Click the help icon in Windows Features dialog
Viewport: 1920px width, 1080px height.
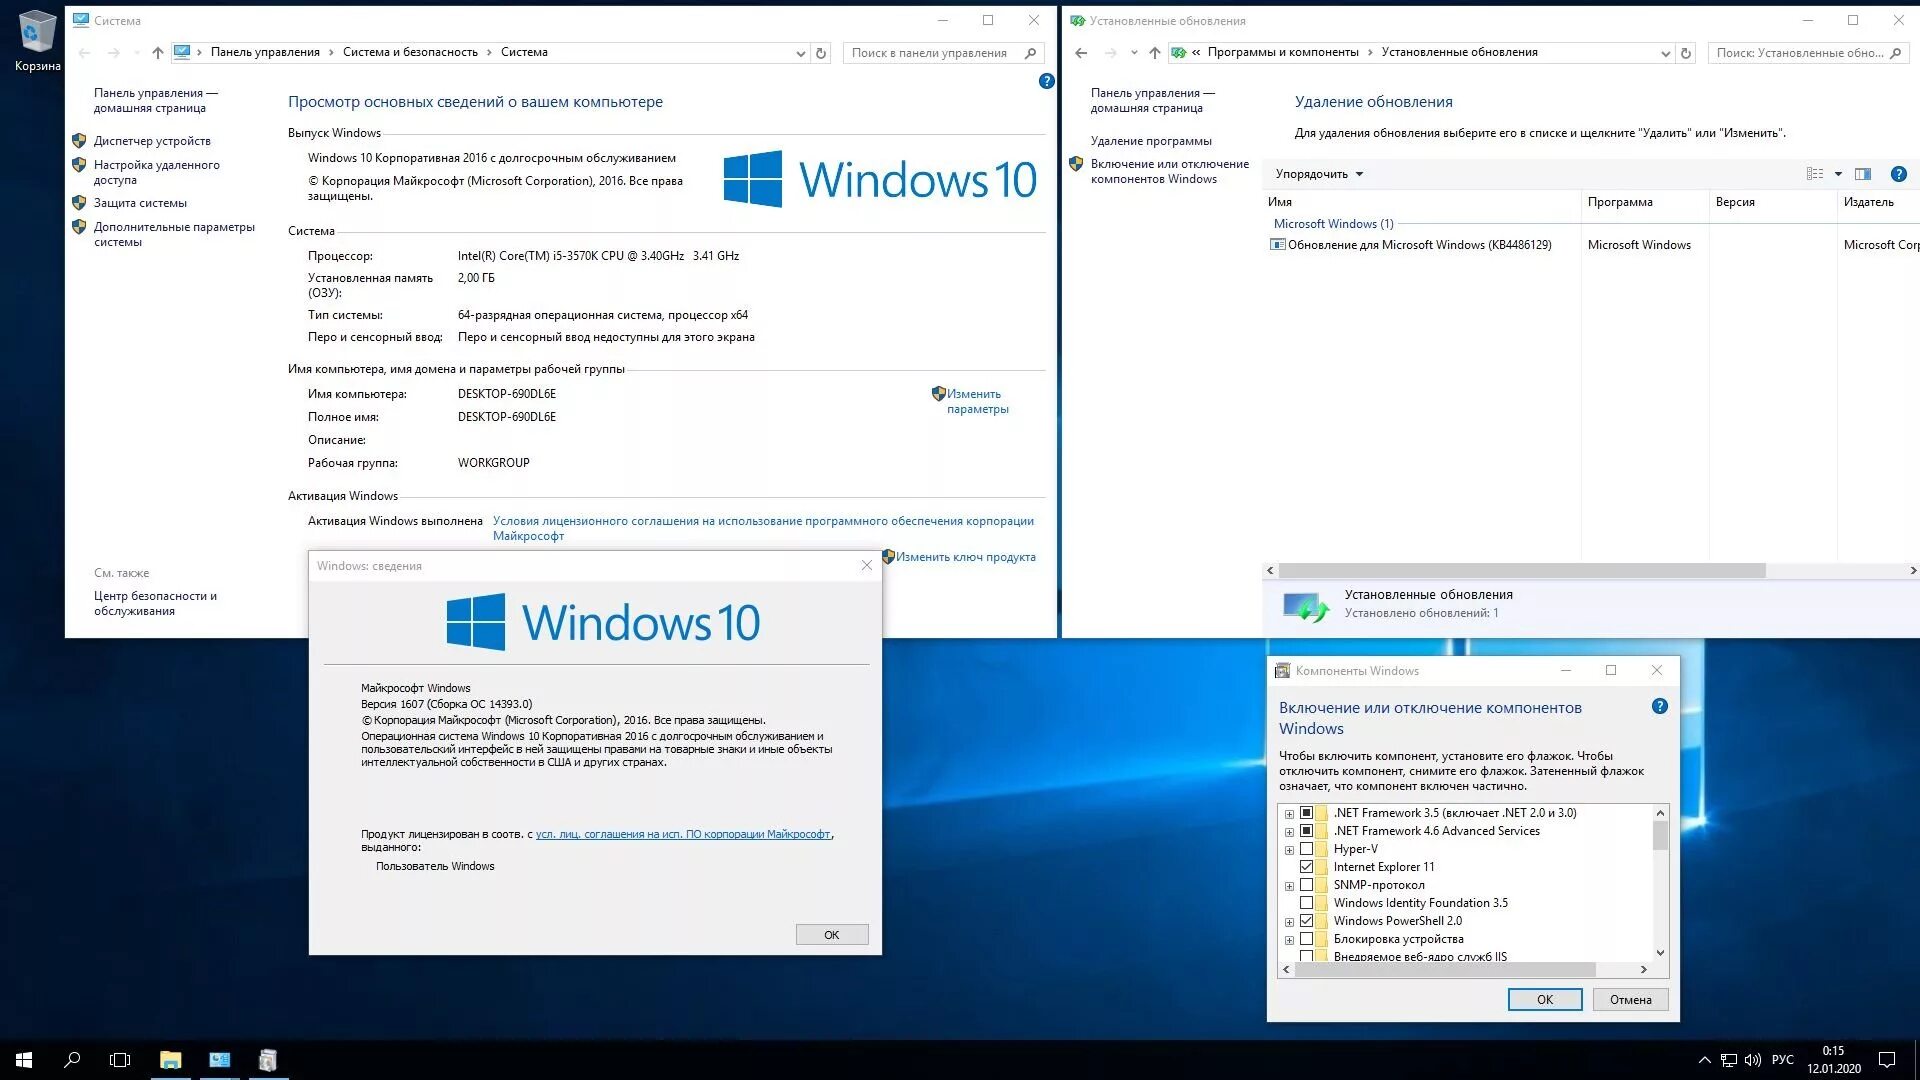tap(1659, 707)
